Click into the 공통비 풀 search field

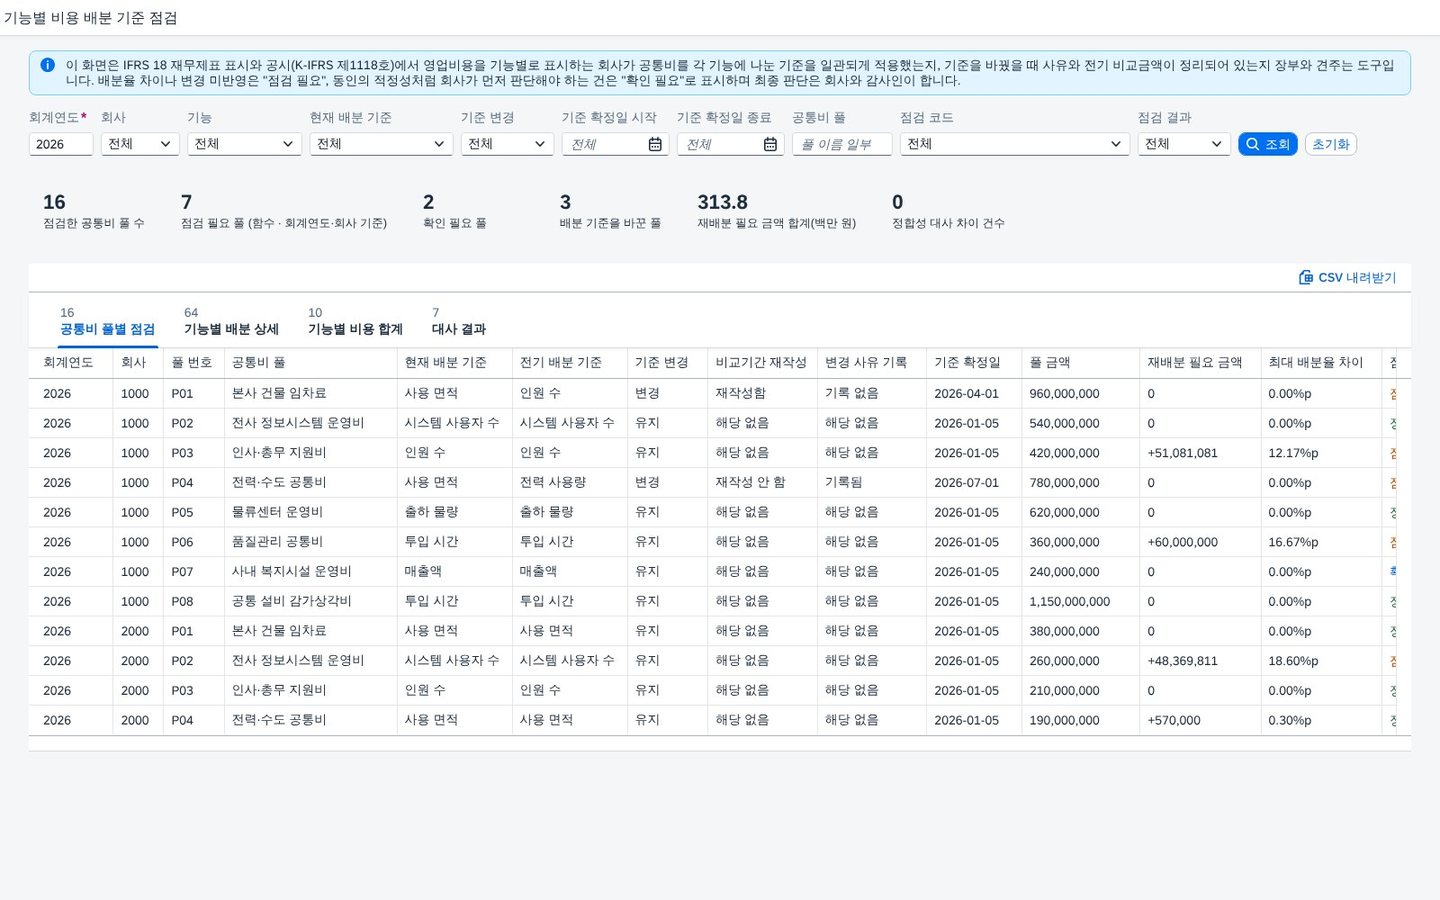[x=842, y=144]
